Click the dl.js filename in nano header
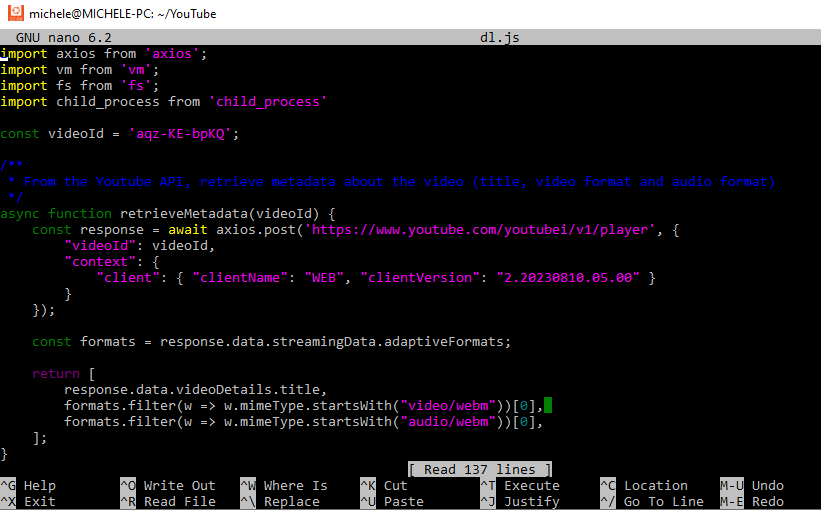This screenshot has height=510, width=821. point(500,38)
